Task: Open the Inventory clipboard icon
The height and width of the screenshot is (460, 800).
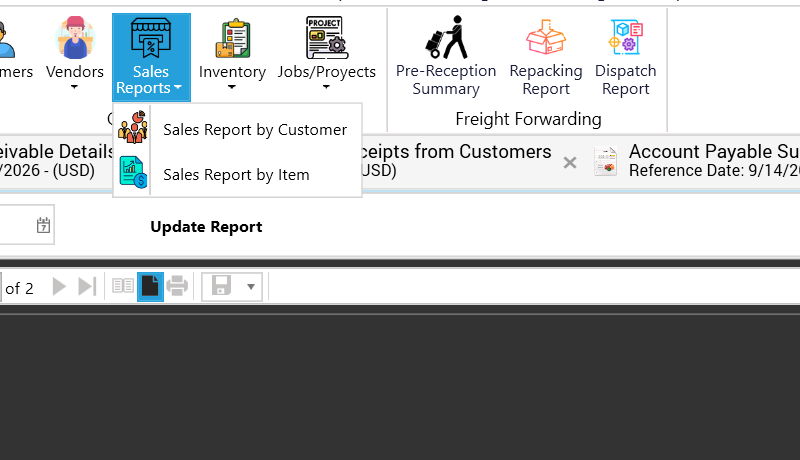Action: click(233, 38)
